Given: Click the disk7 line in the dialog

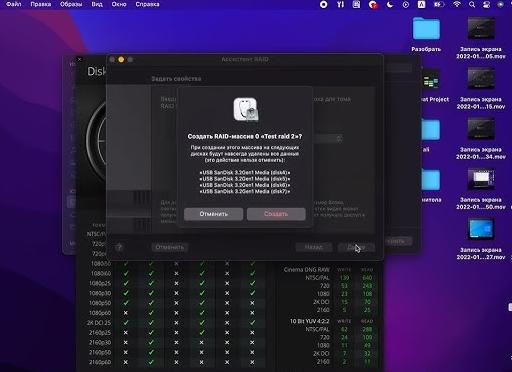Looking at the screenshot, I should click(x=245, y=191).
